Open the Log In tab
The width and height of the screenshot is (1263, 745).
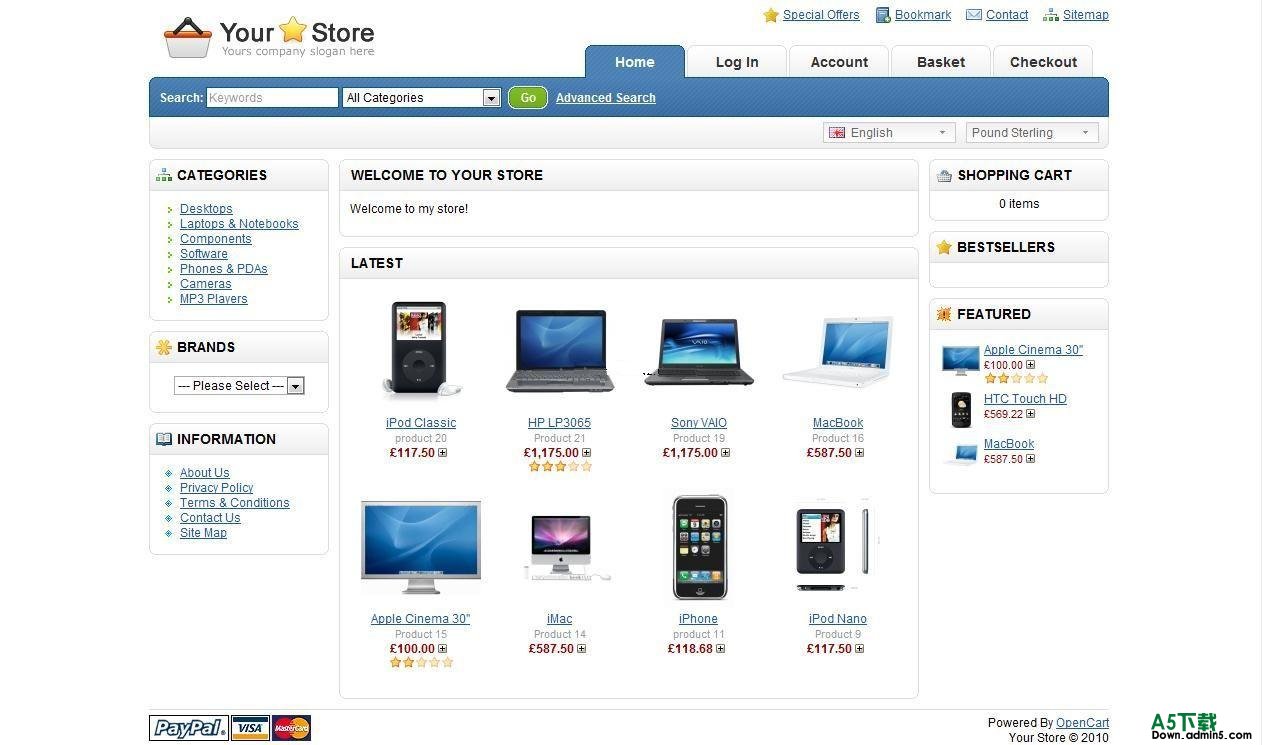(x=737, y=62)
